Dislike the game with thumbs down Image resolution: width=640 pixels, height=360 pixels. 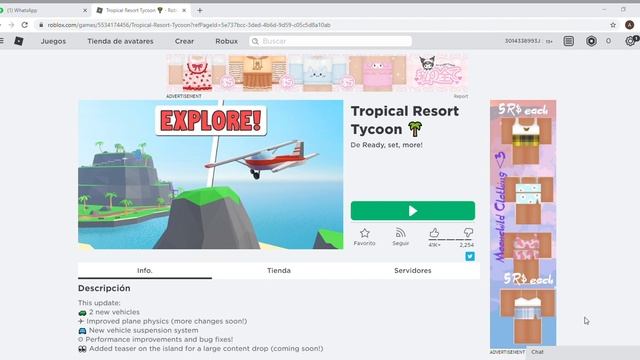tap(468, 233)
